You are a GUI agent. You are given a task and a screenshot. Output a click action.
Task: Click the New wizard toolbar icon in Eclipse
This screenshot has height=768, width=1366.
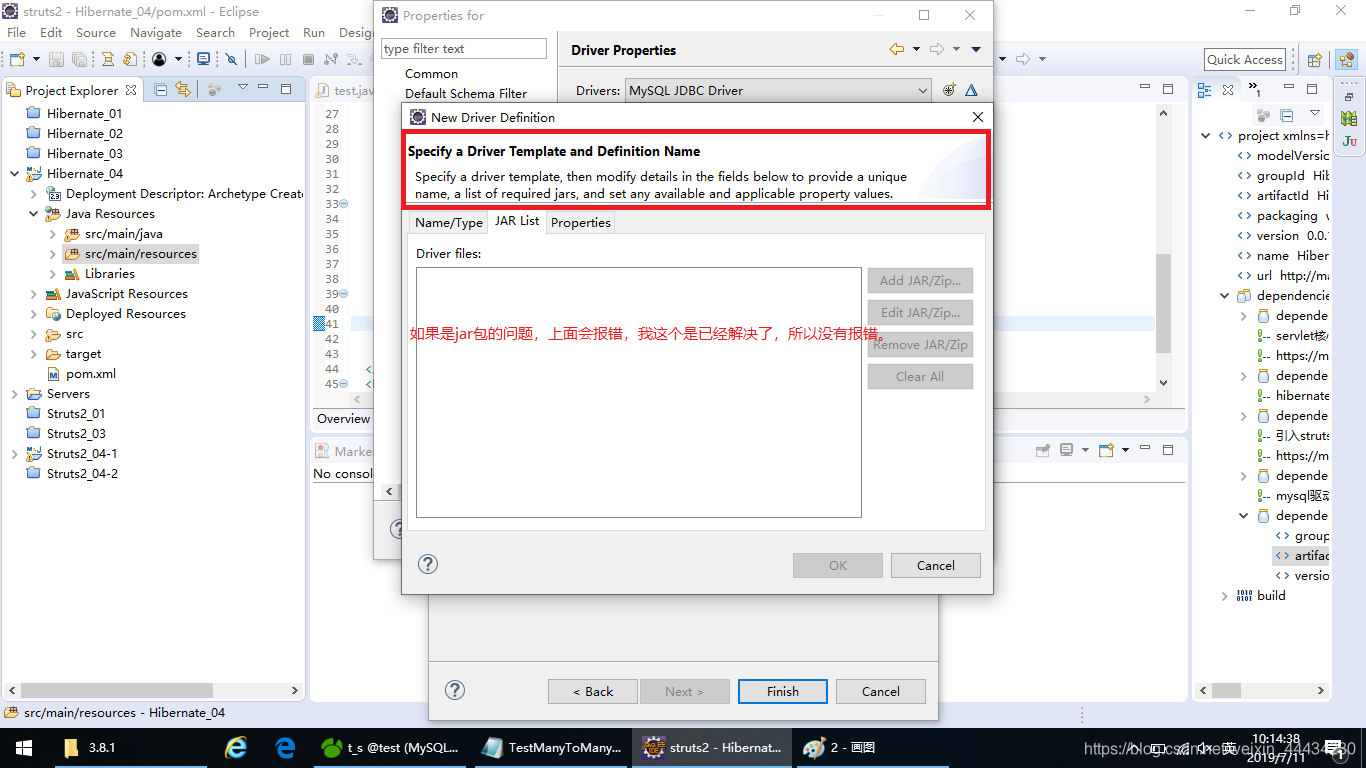point(17,60)
